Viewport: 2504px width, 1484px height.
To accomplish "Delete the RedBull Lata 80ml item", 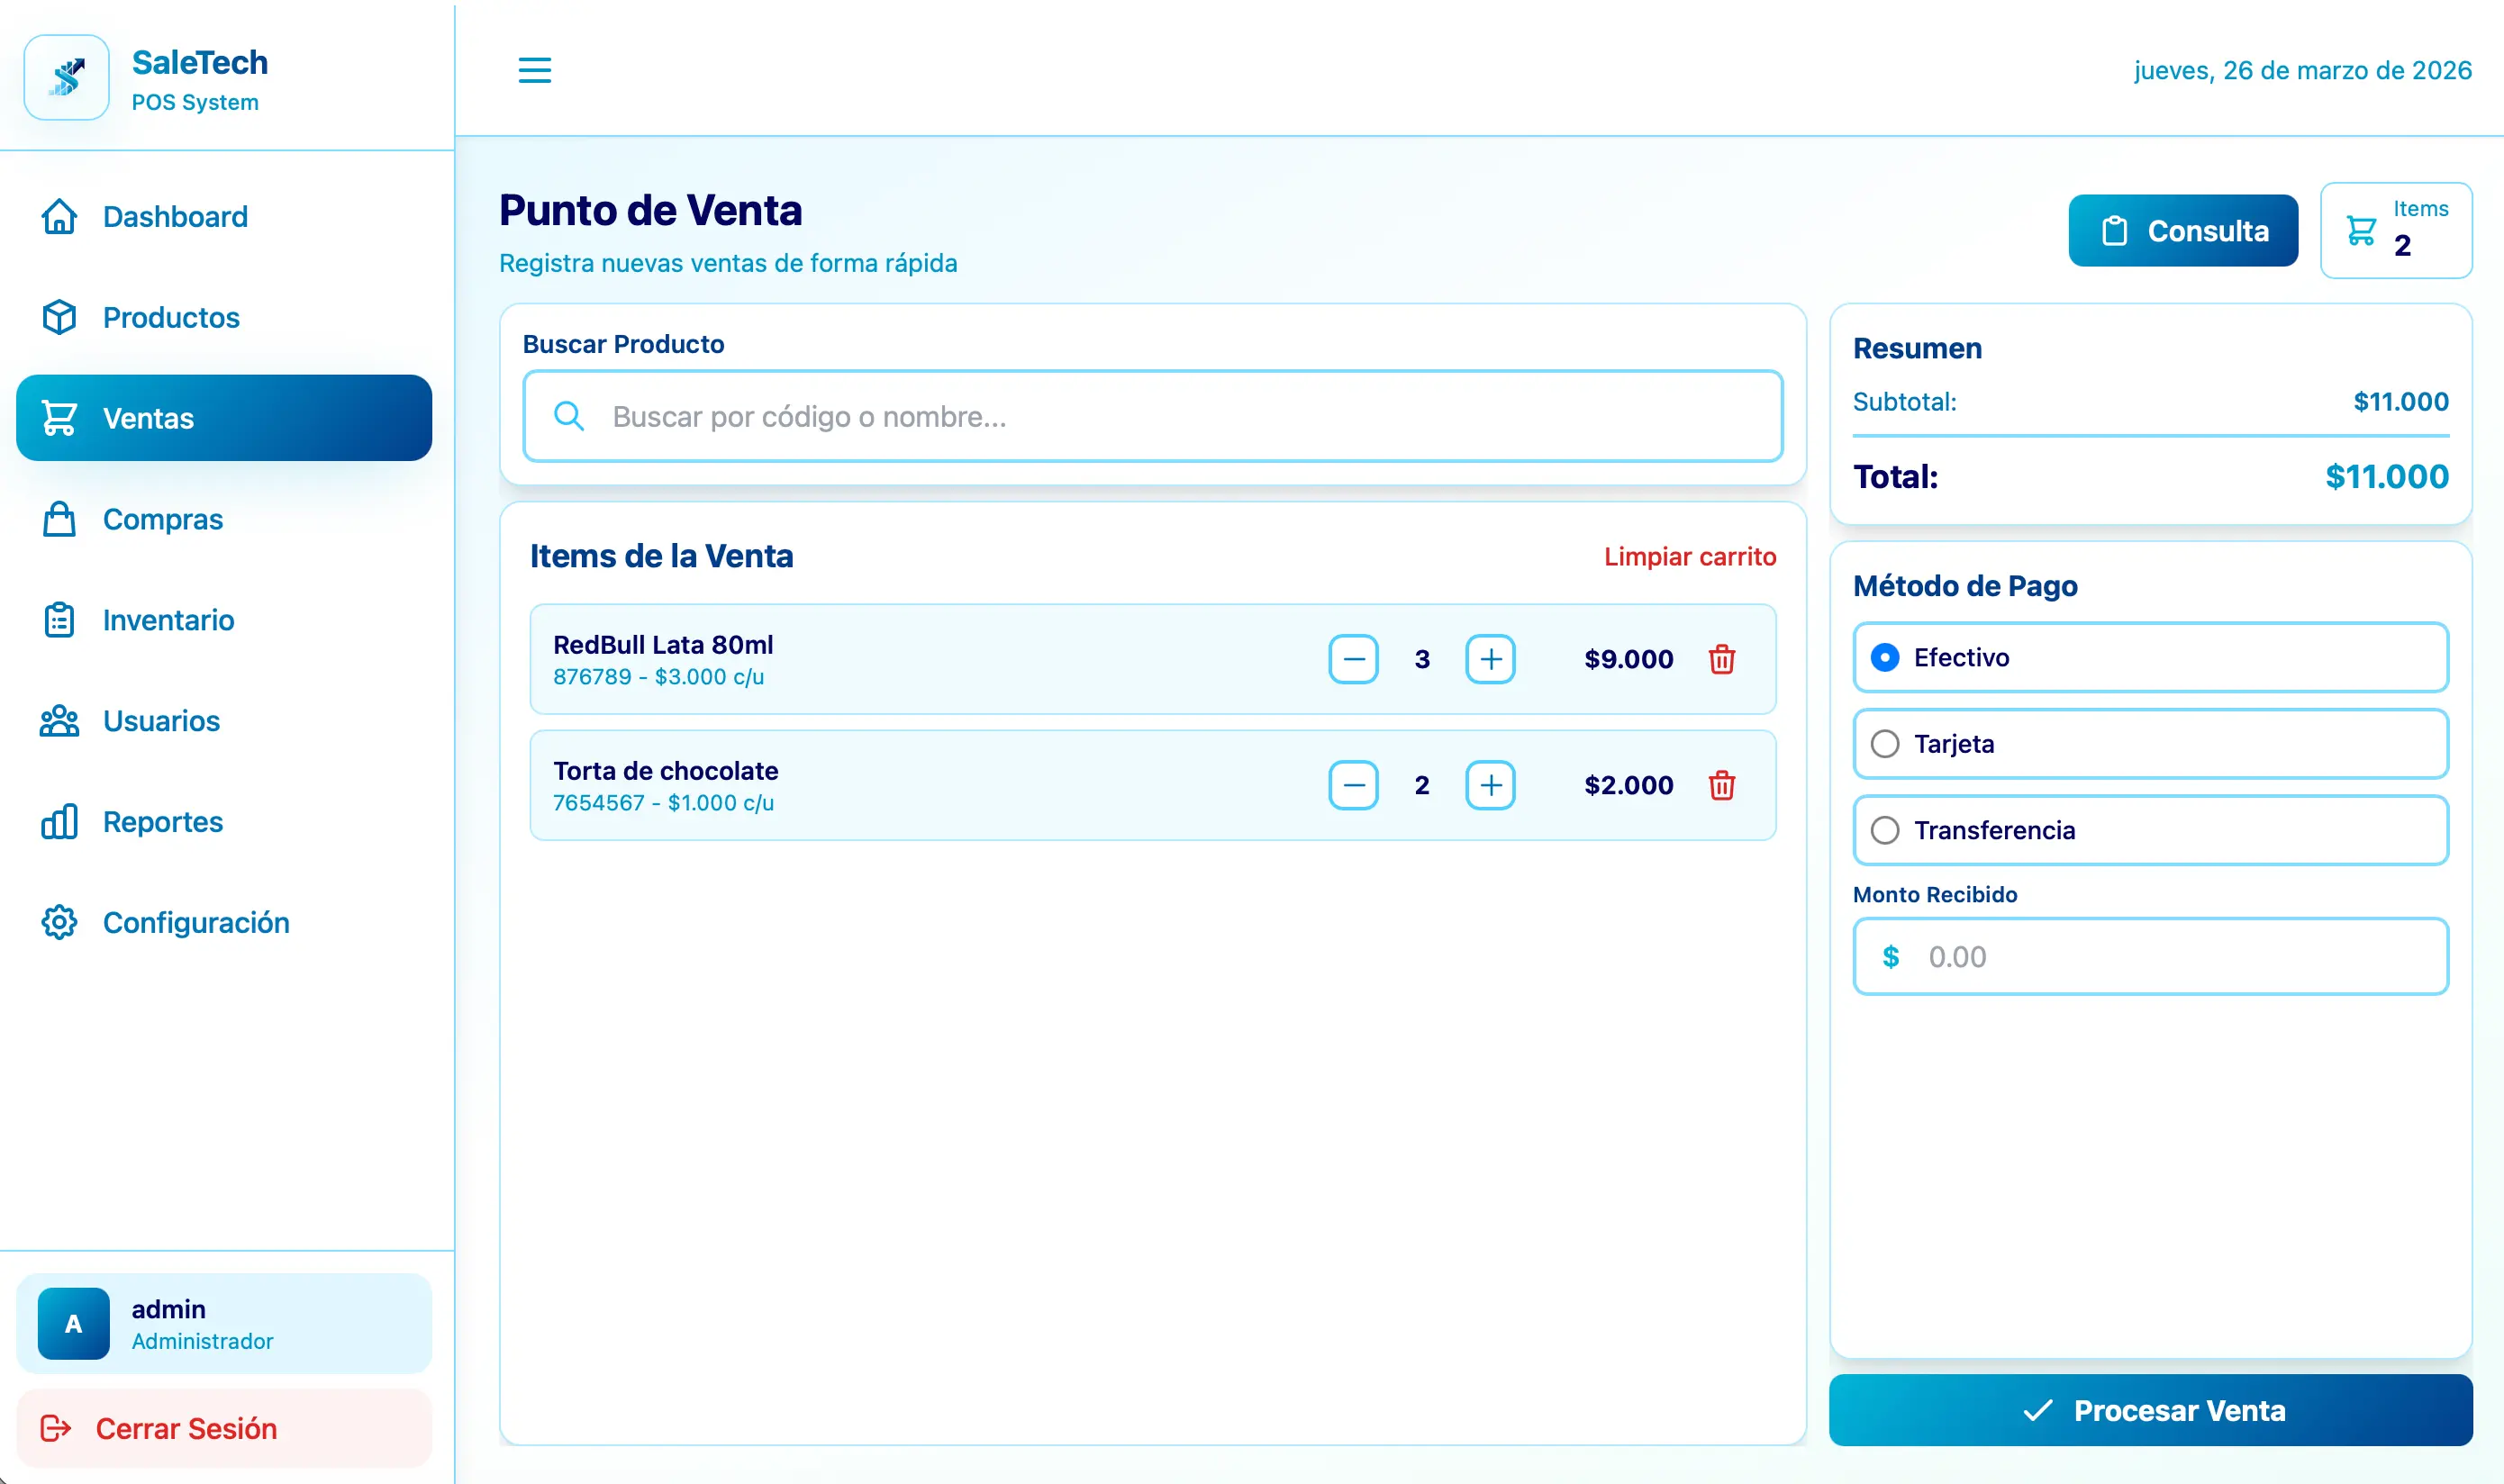I will click(1721, 659).
